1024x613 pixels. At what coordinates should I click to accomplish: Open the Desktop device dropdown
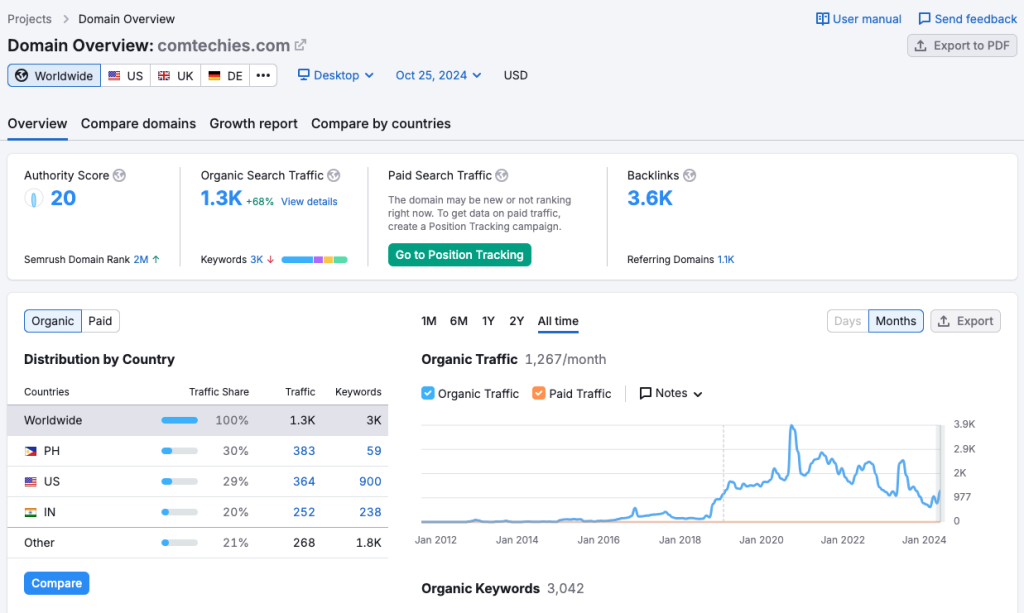pos(335,75)
